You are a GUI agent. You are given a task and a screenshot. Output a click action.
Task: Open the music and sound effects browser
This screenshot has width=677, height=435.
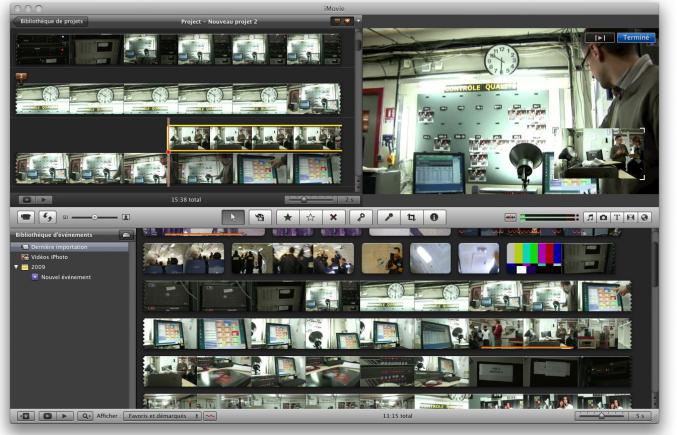click(x=590, y=218)
